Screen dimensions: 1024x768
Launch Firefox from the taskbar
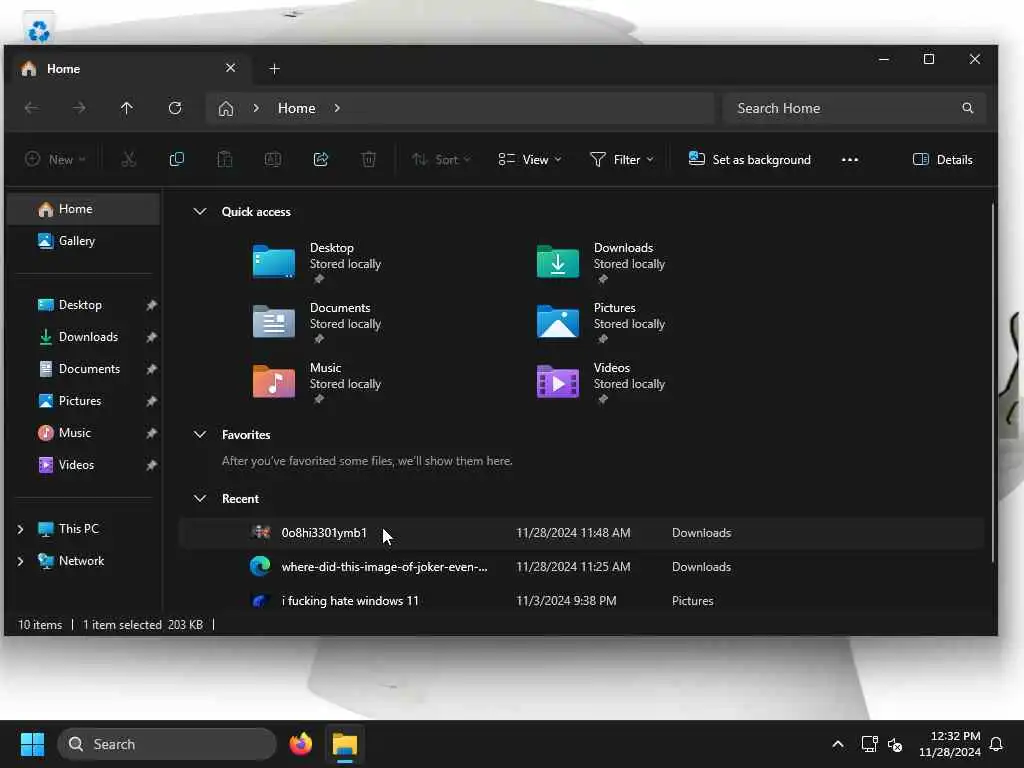(300, 744)
